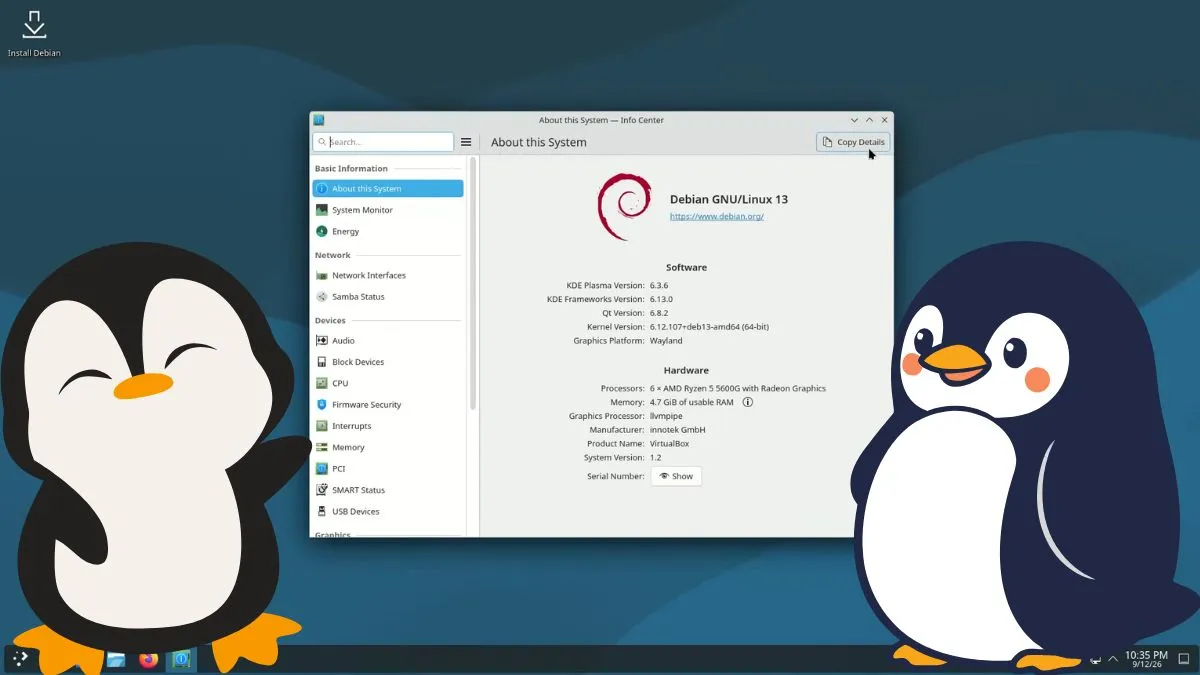Select About this System in sidebar
This screenshot has height=675, width=1200.
point(388,188)
